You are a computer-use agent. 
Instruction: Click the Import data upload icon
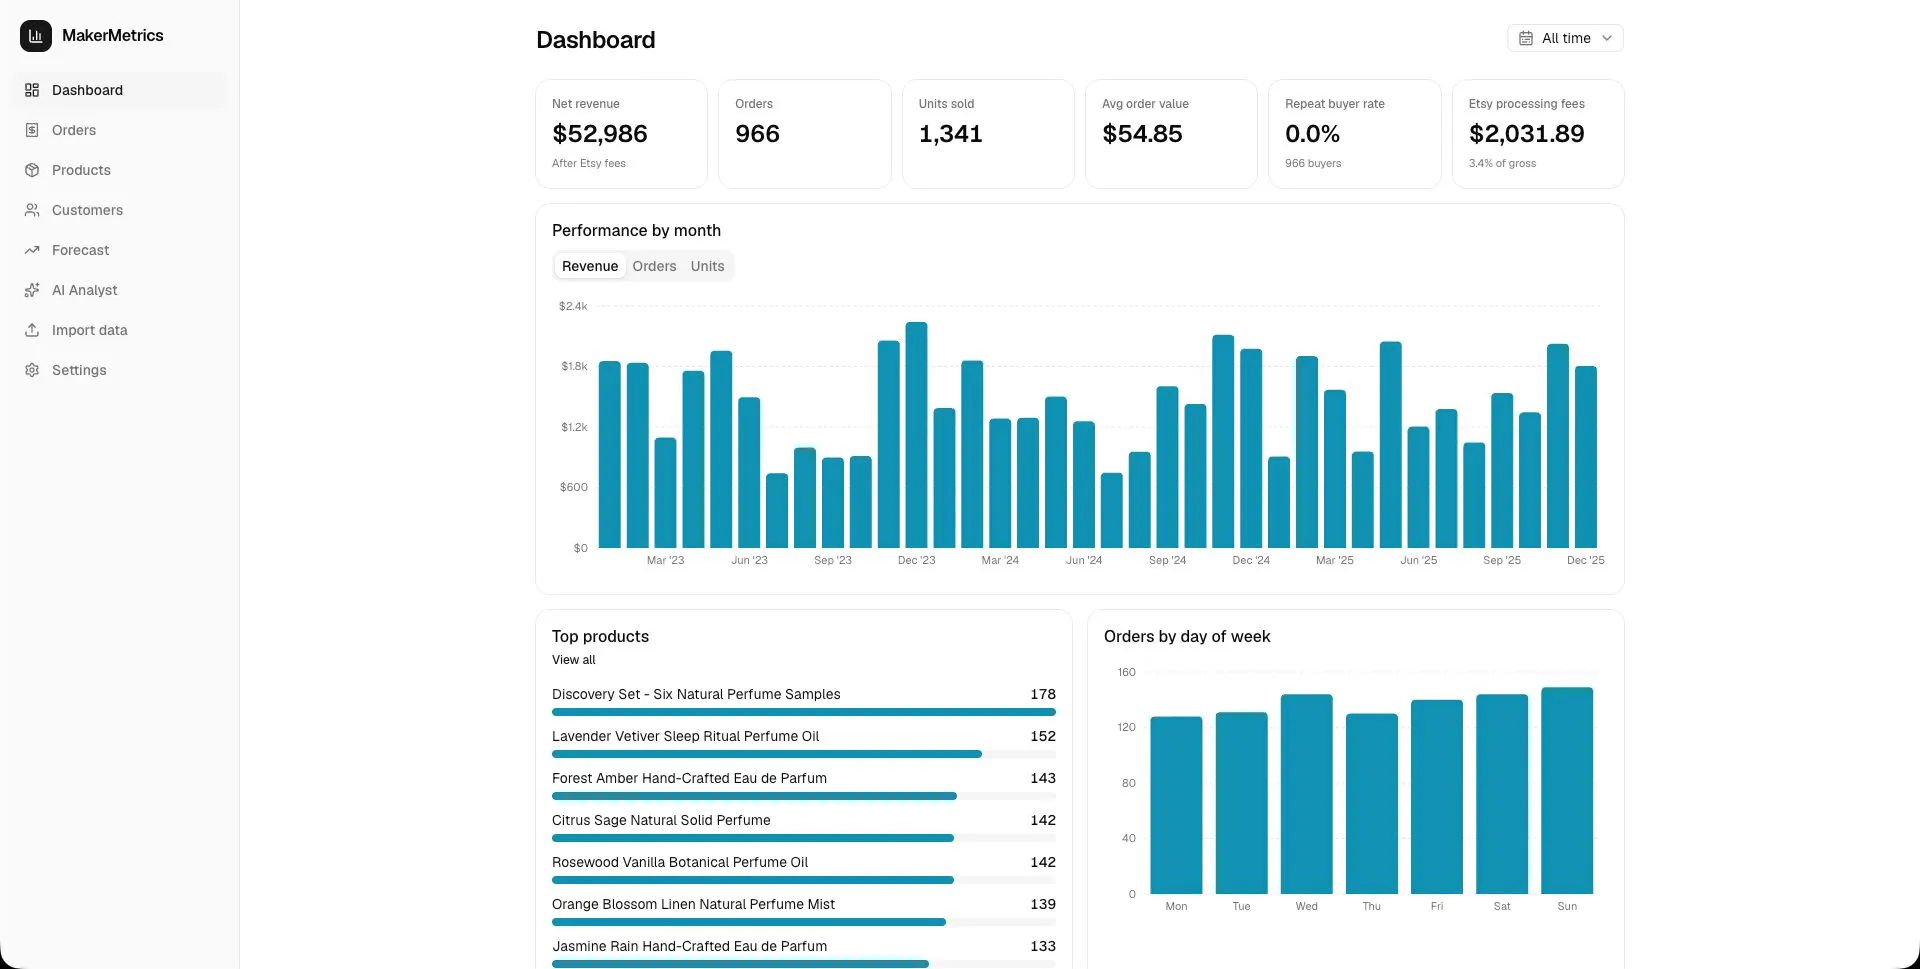click(32, 330)
